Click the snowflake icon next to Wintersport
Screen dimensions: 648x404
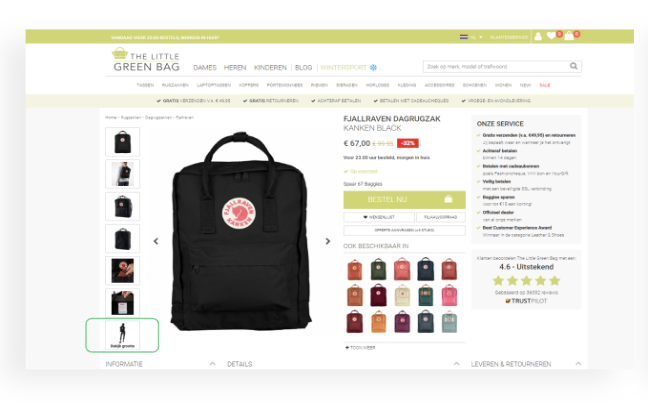click(373, 67)
